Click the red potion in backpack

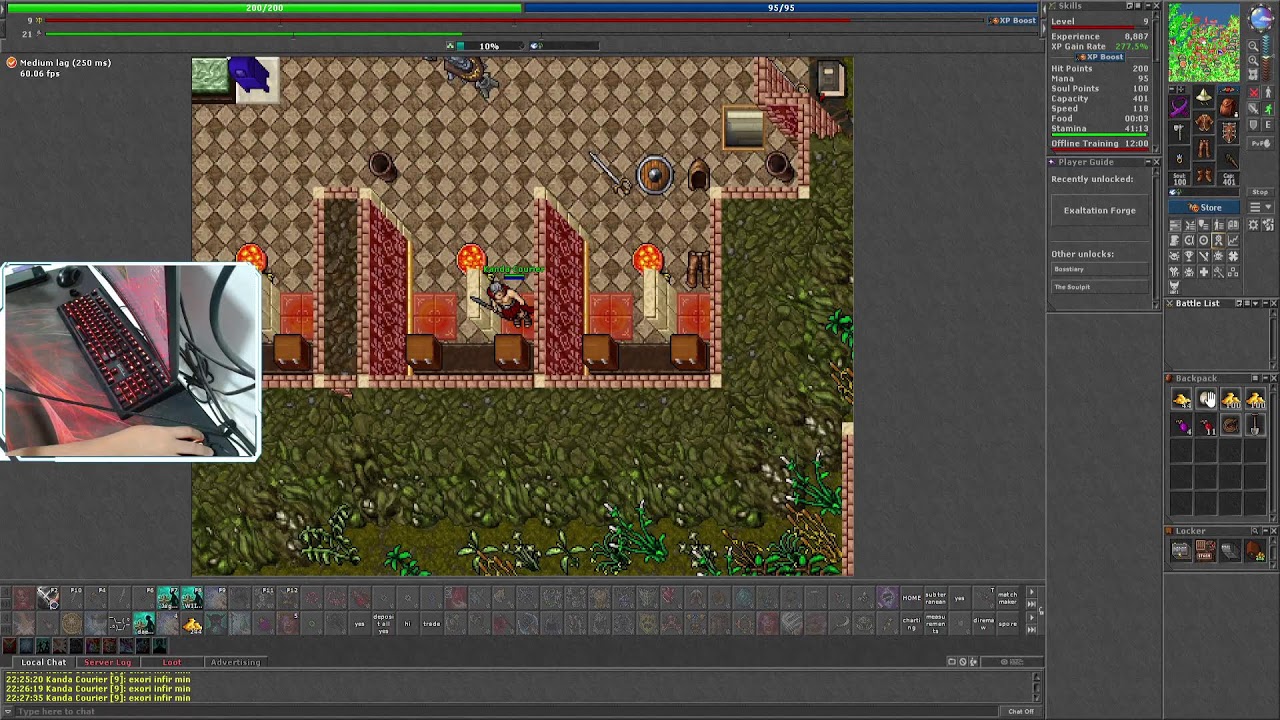point(1206,425)
